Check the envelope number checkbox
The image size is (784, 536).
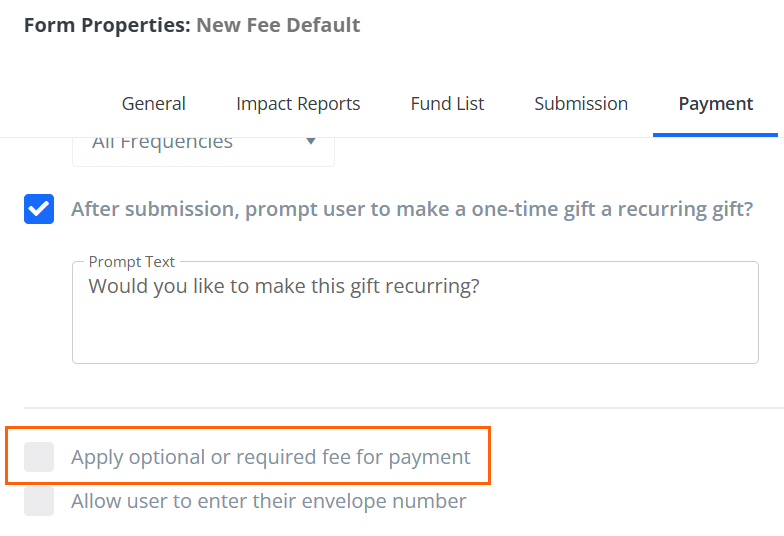(x=39, y=501)
